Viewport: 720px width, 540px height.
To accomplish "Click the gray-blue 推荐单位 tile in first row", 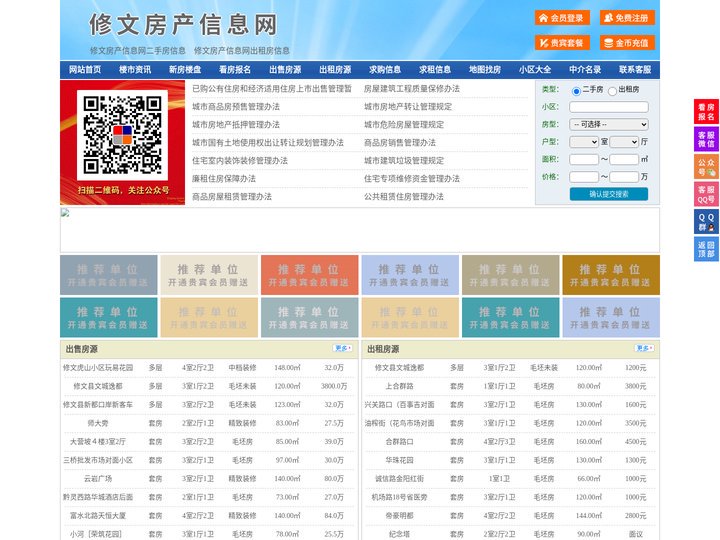I will [109, 275].
